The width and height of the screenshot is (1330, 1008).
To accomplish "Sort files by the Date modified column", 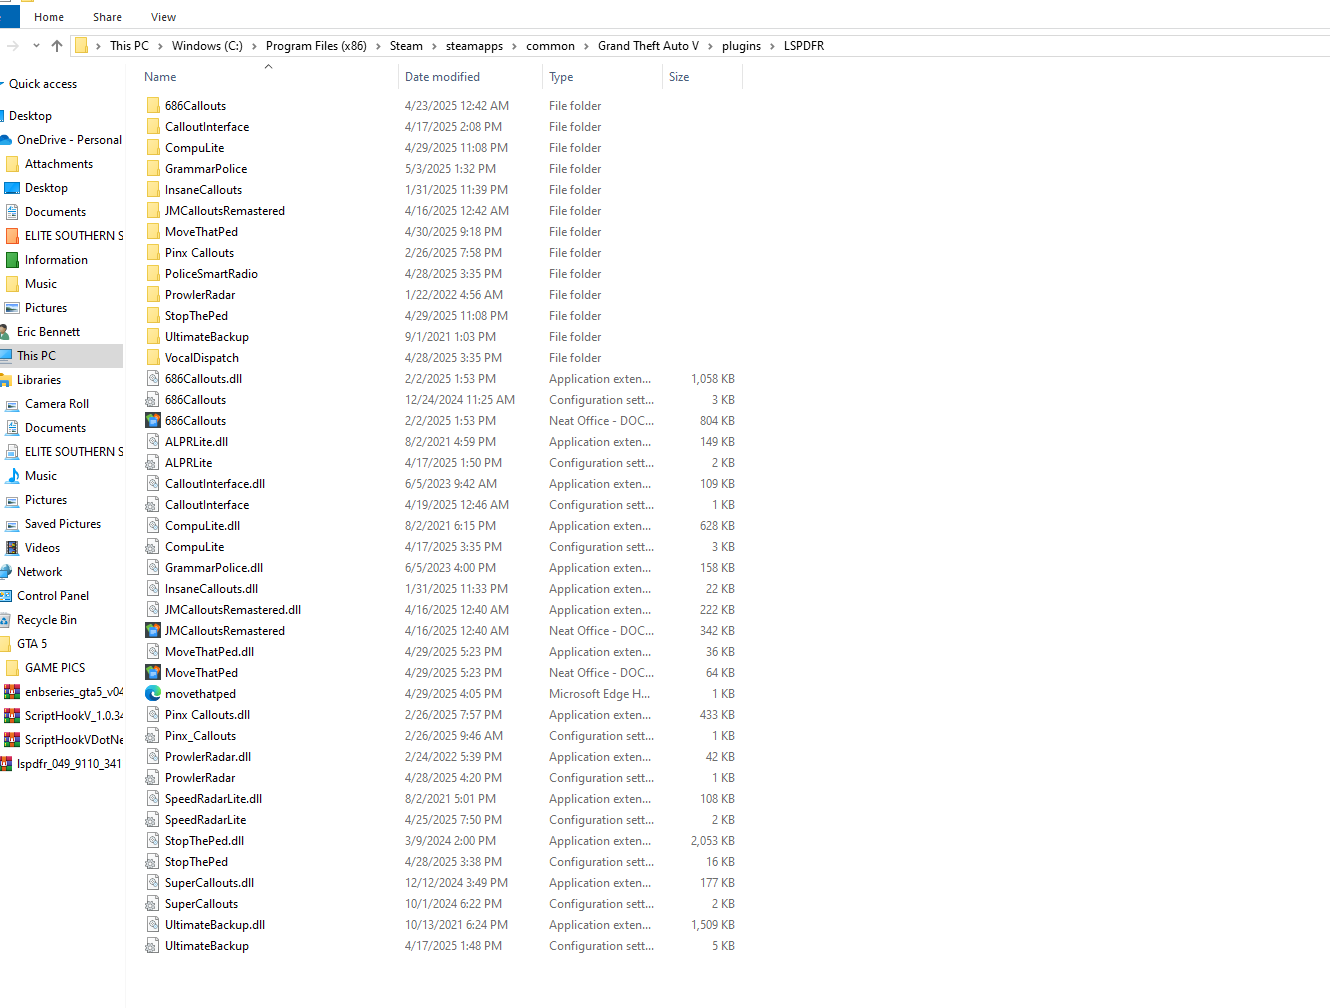I will pos(442,77).
